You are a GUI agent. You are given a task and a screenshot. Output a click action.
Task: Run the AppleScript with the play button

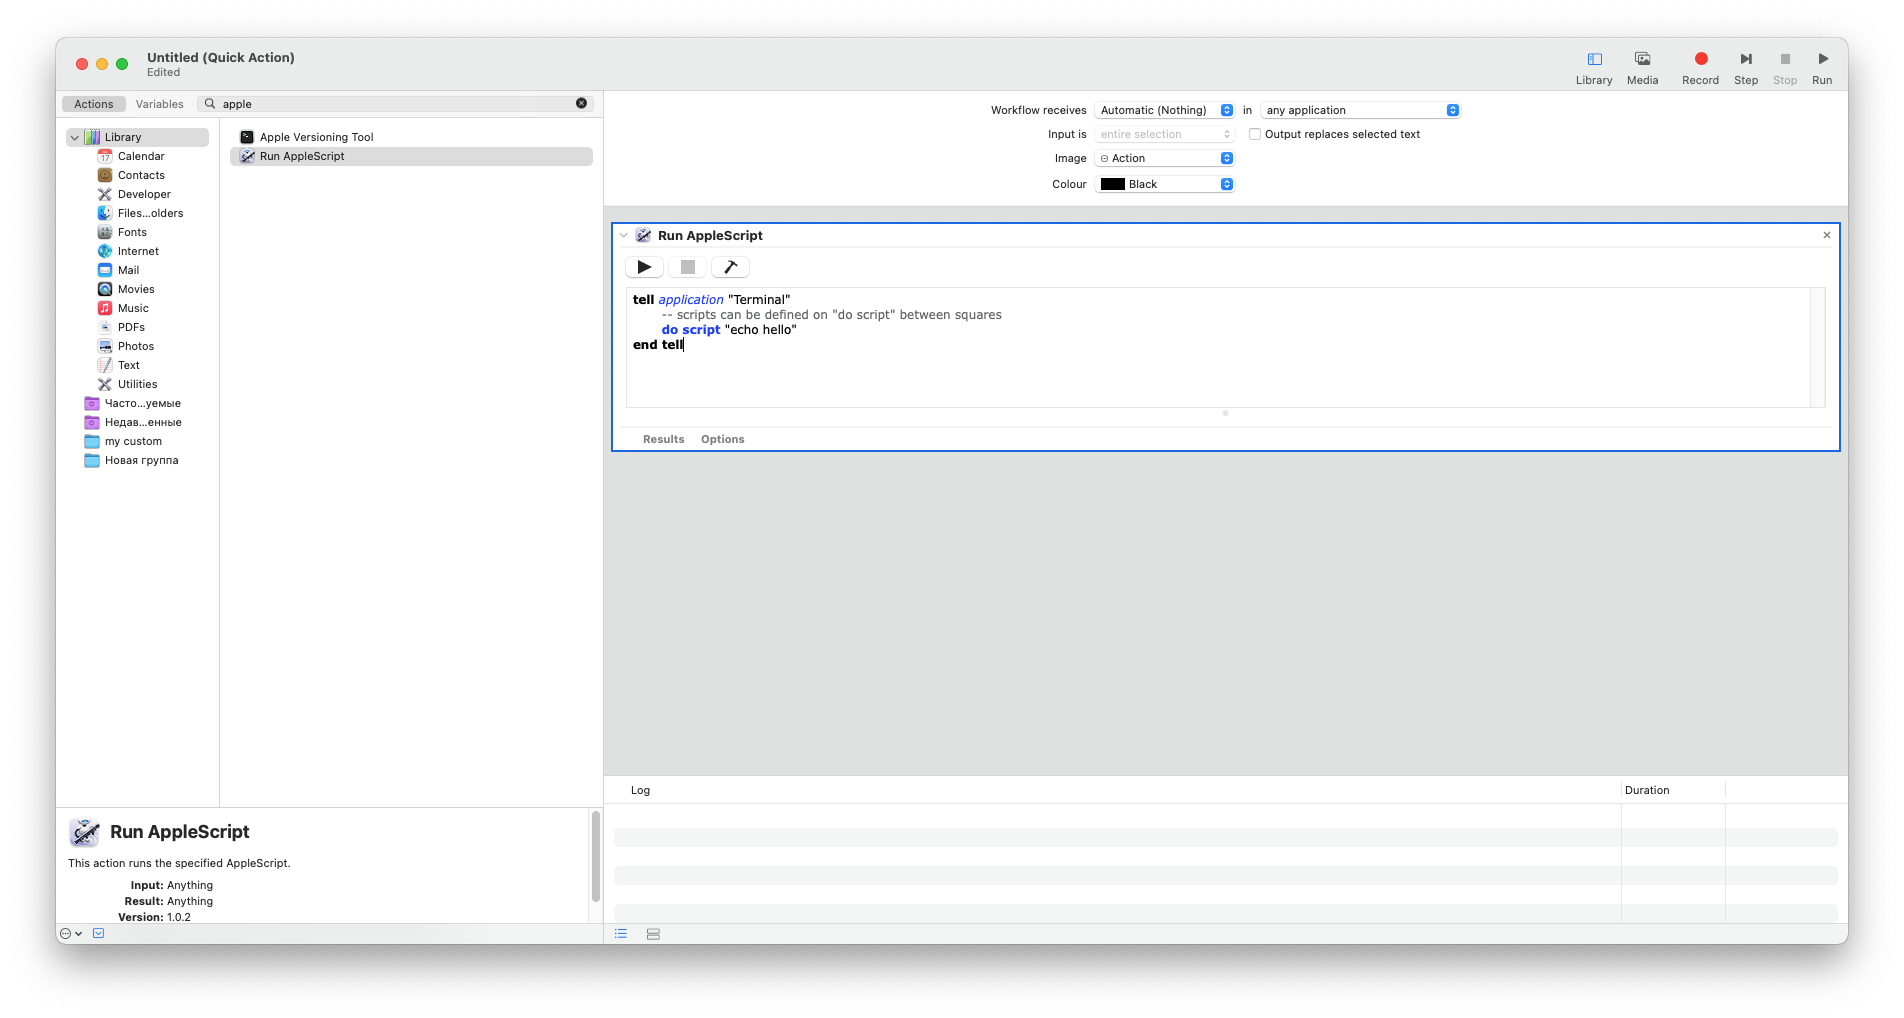(644, 267)
